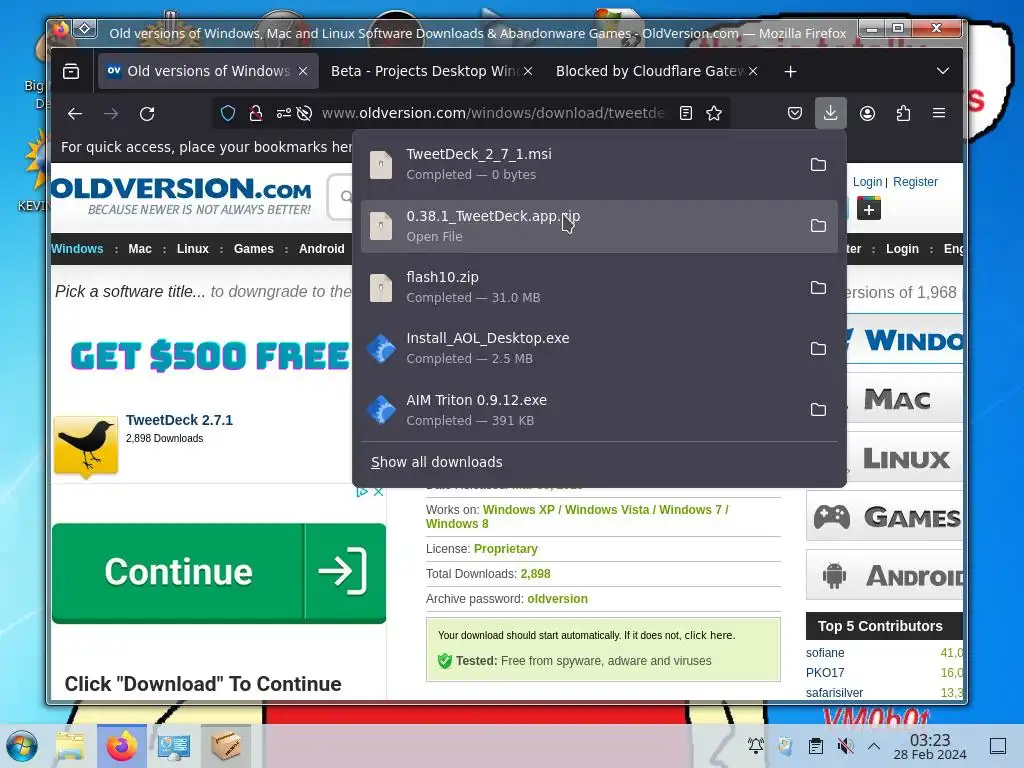1024x768 pixels.
Task: Close the advertisement with the X icon
Action: [x=378, y=492]
